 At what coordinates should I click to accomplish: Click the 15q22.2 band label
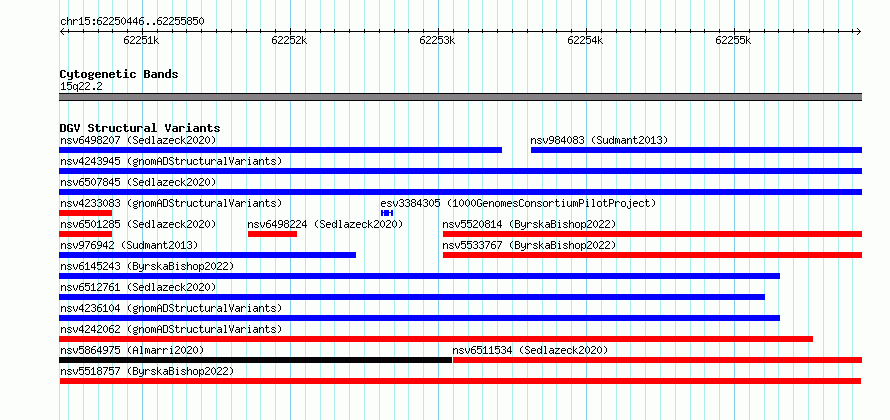tap(81, 87)
